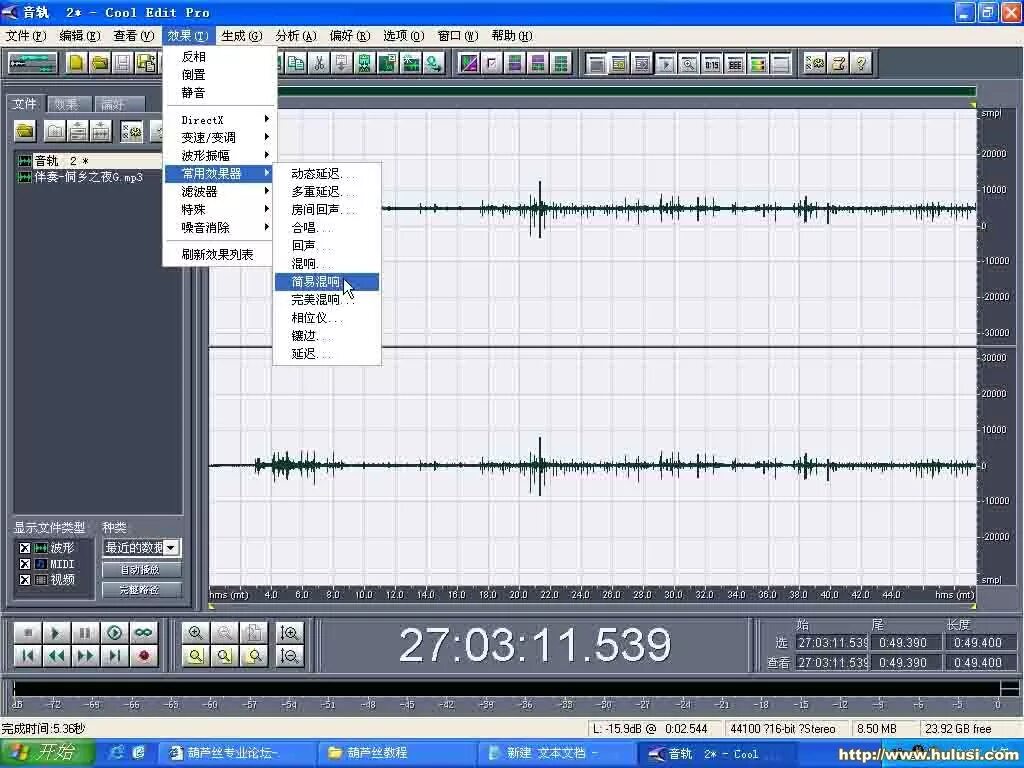Uncheck the 波形 file type checkbox
Screen dimensions: 1024x768
(x=25, y=548)
